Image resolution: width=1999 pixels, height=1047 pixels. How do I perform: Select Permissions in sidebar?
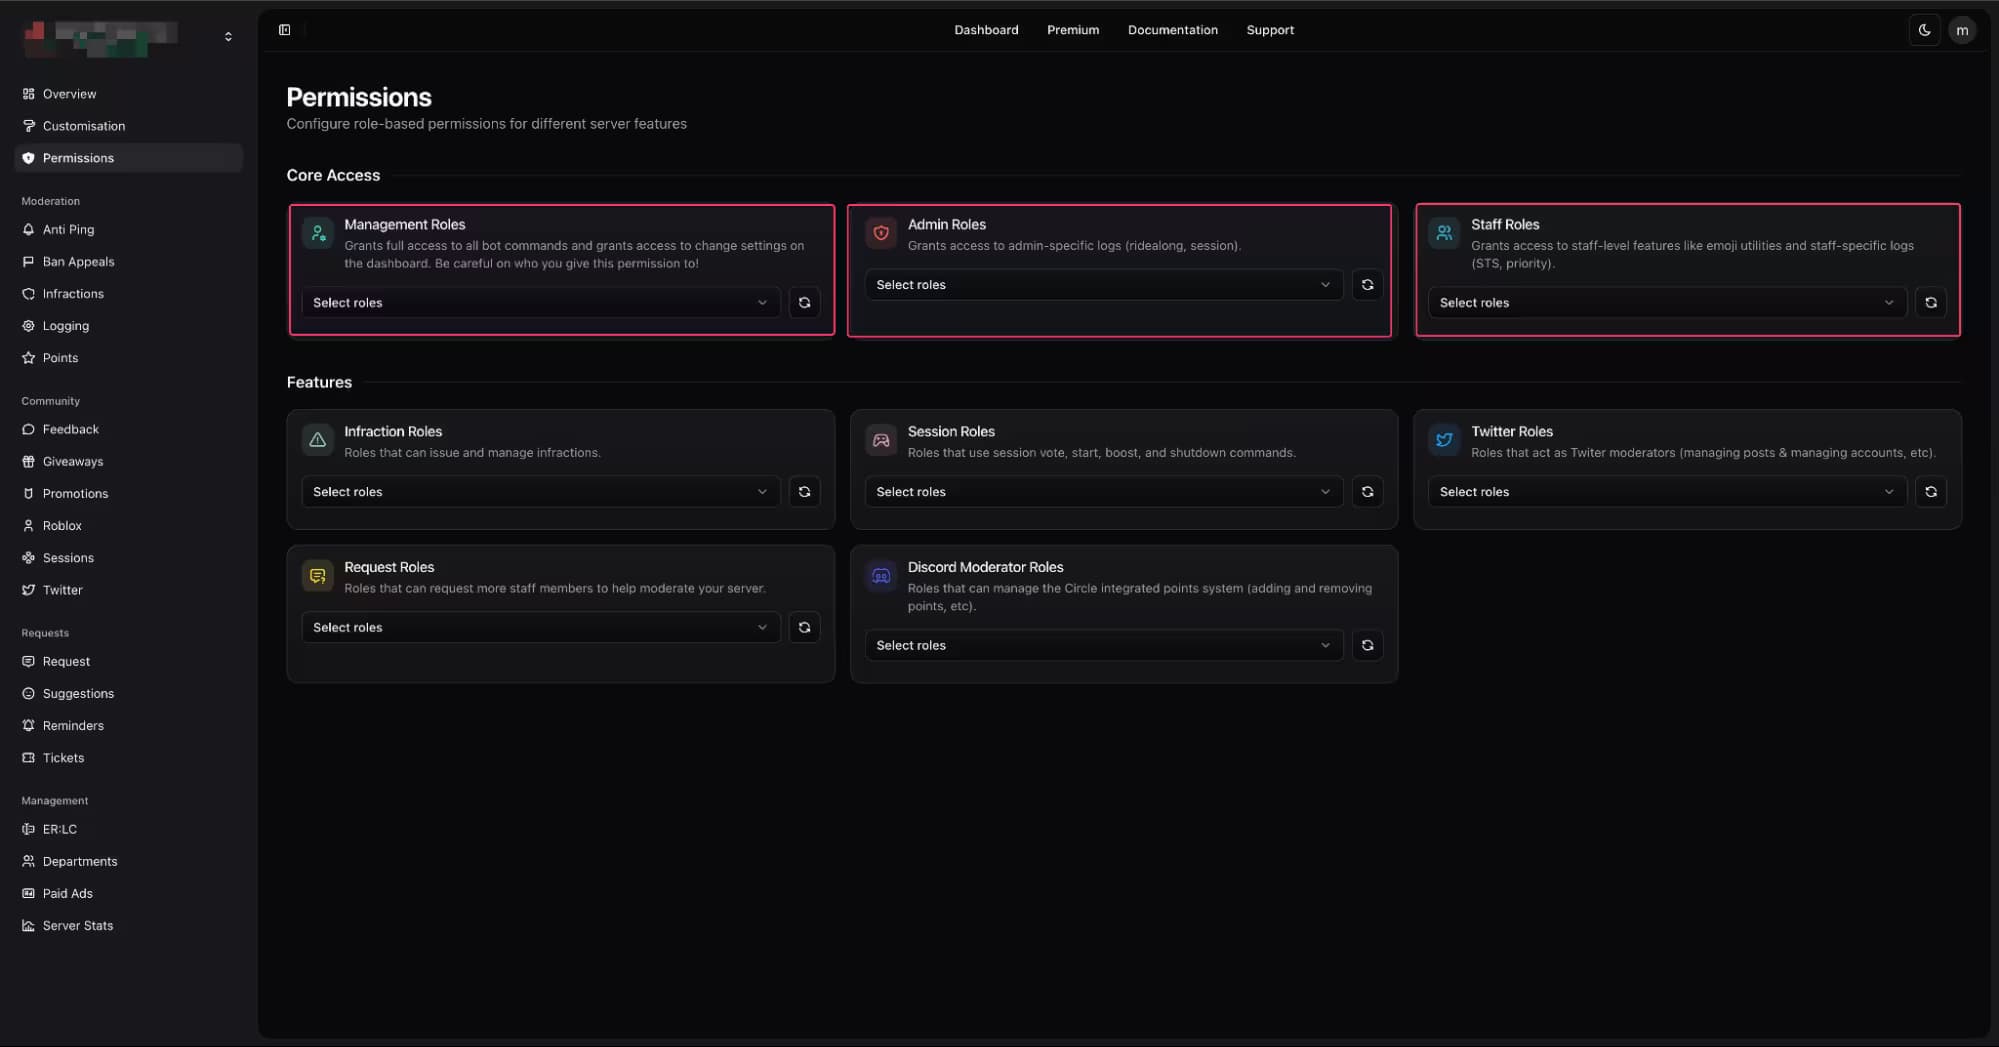pyautogui.click(x=128, y=158)
